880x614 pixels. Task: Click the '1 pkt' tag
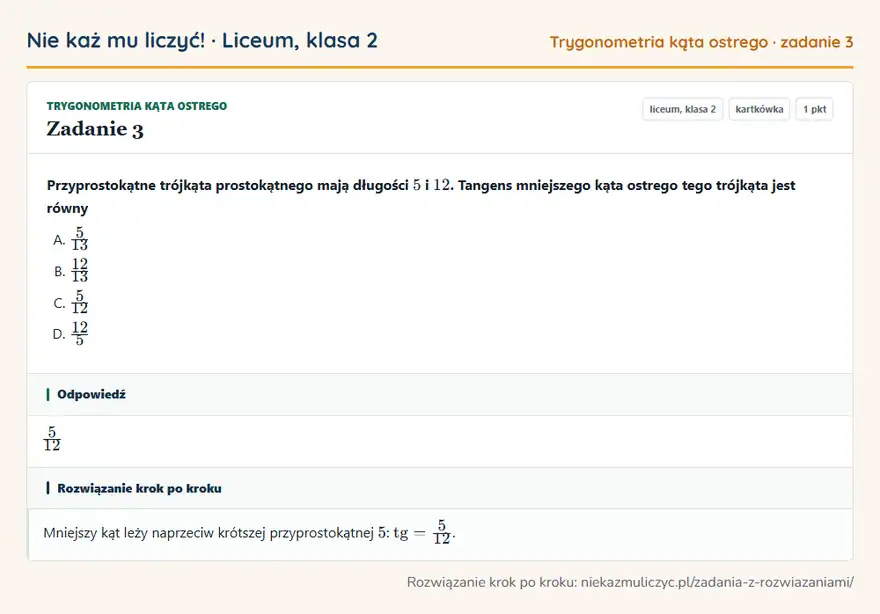pyautogui.click(x=814, y=109)
